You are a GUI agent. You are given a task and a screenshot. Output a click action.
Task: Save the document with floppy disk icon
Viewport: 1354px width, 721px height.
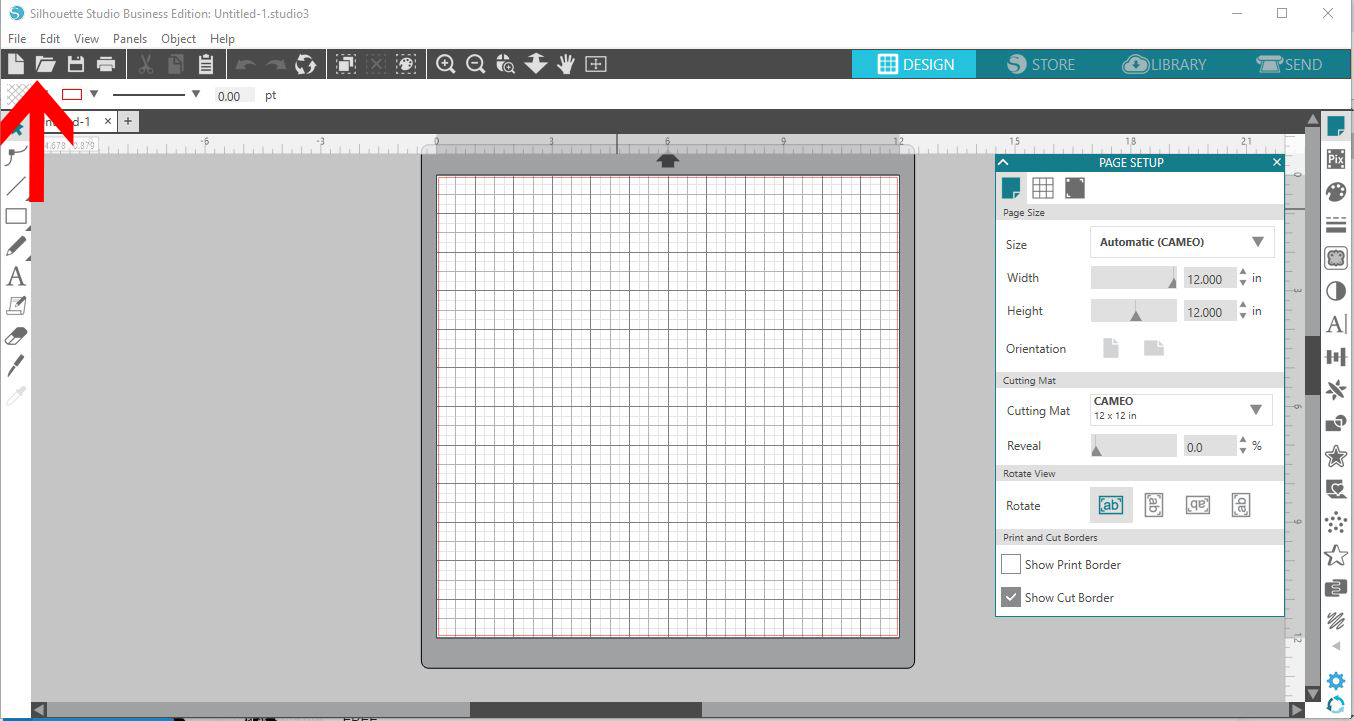75,64
